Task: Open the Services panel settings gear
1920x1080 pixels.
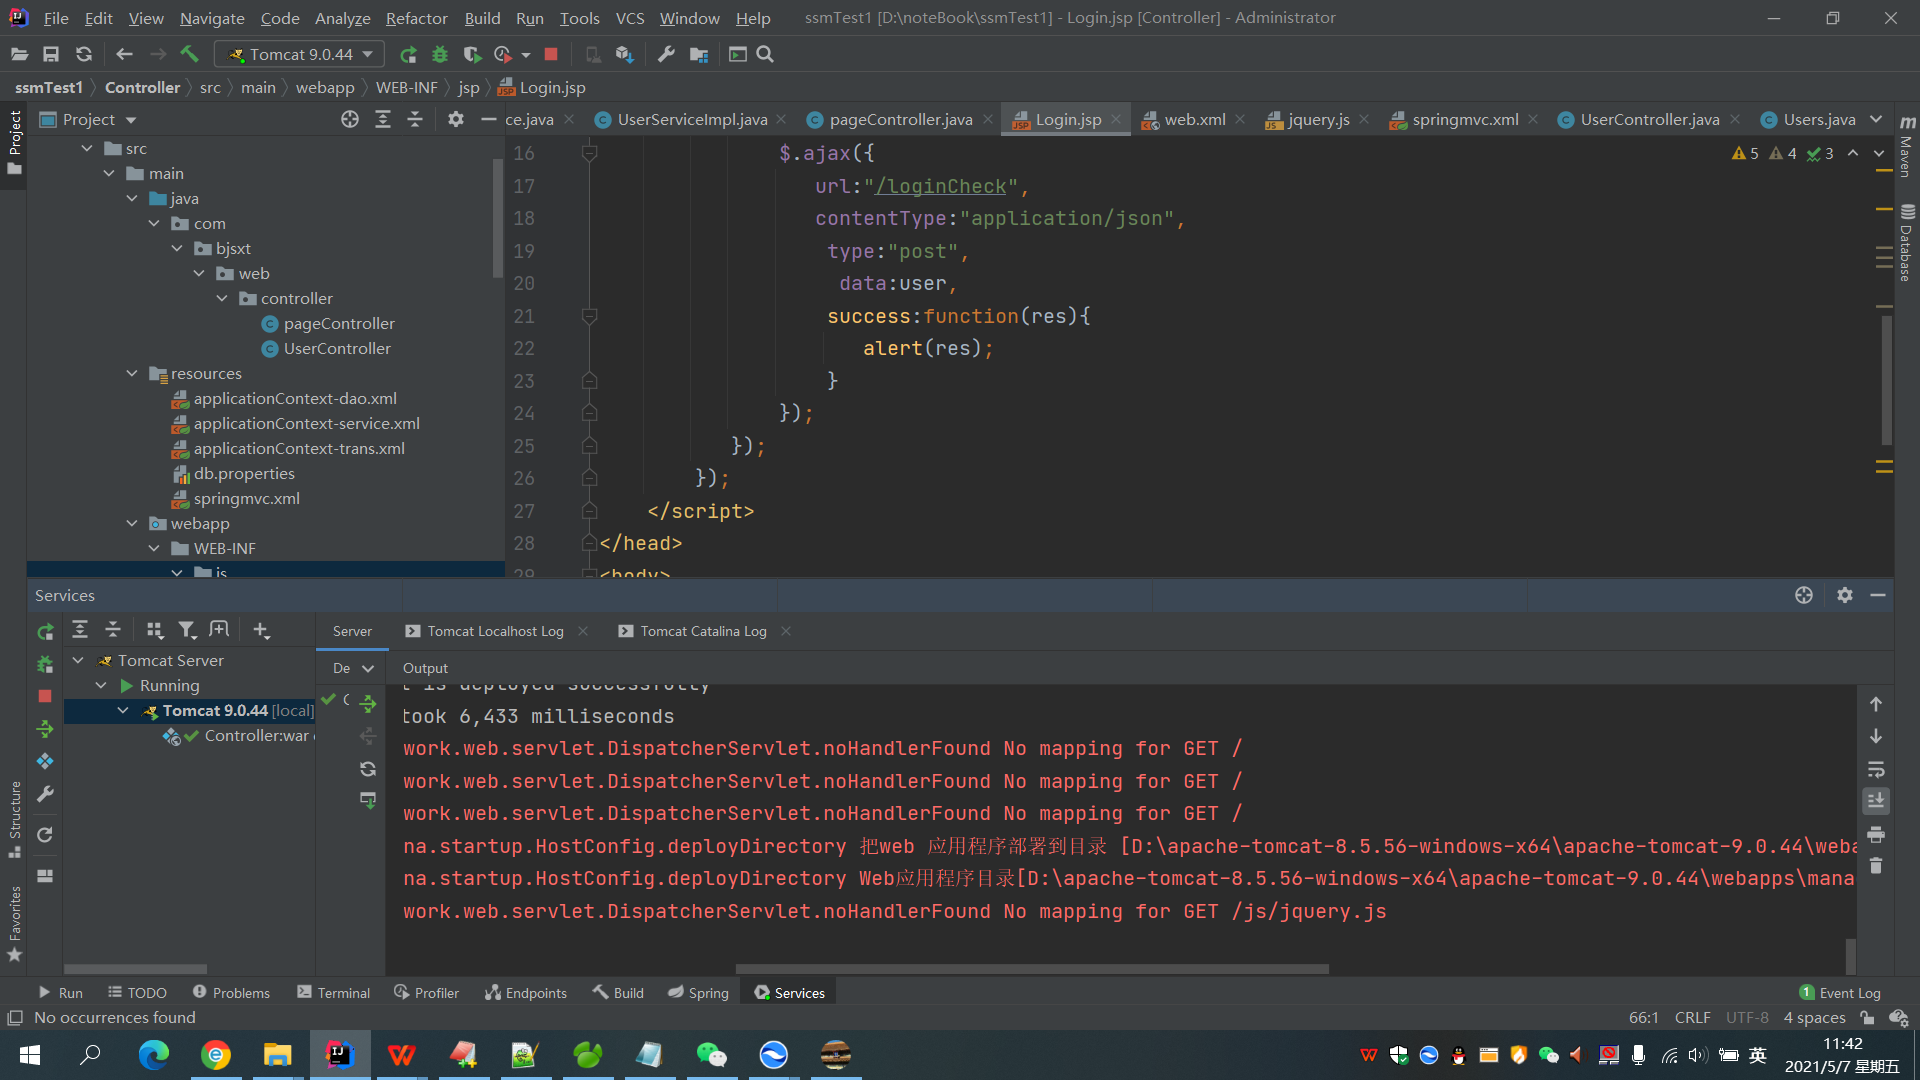Action: [x=1845, y=595]
